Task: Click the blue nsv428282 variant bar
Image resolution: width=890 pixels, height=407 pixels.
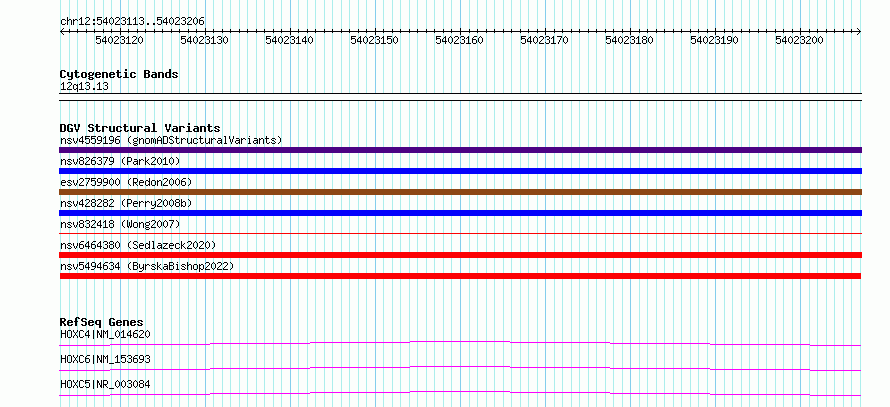Action: click(x=460, y=213)
